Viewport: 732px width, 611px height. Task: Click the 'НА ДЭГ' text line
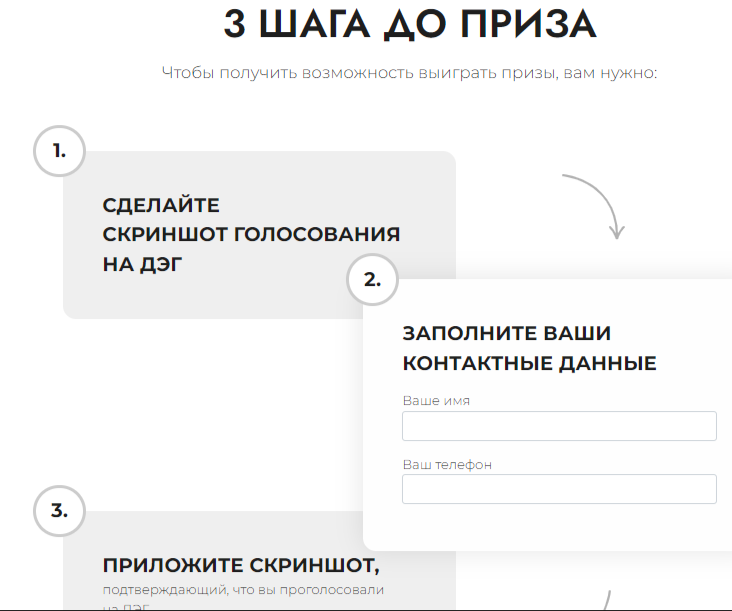pyautogui.click(x=142, y=264)
